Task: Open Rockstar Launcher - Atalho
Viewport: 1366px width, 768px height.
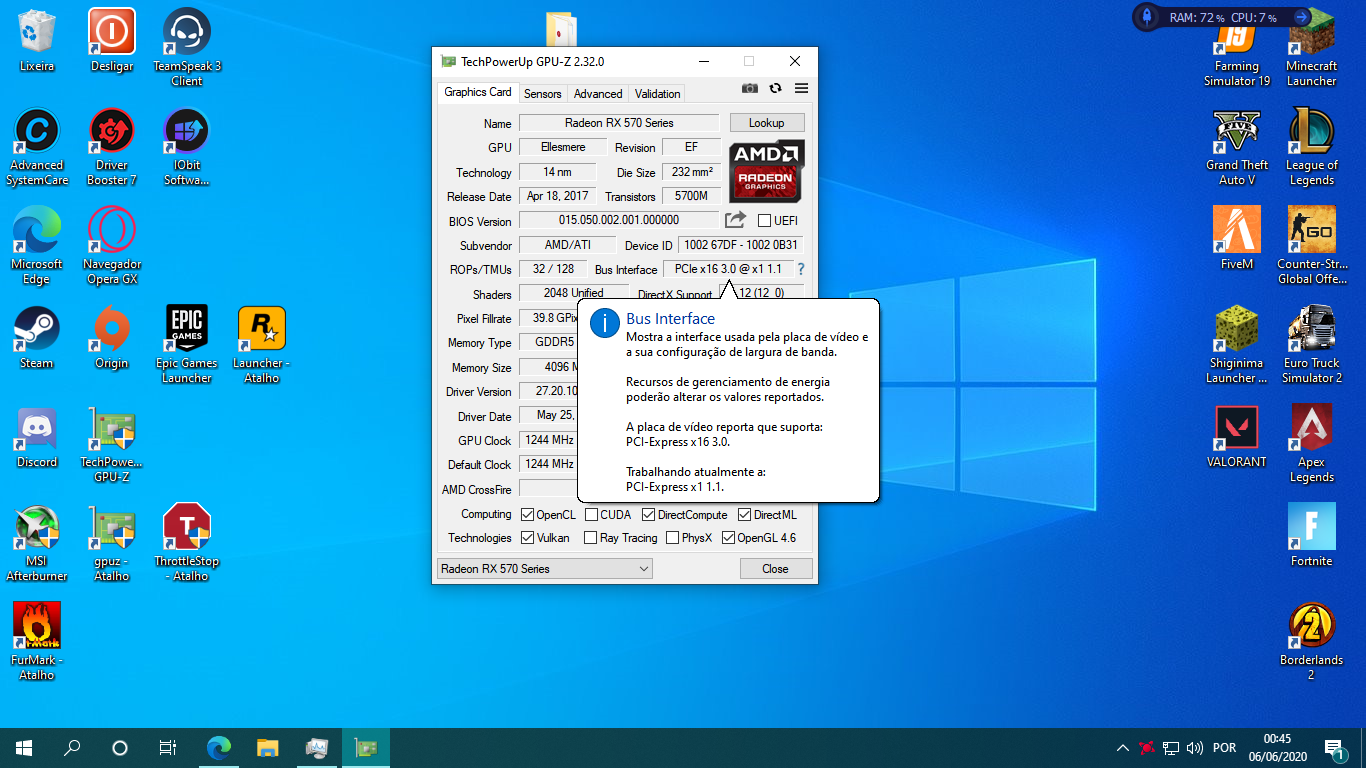Action: point(262,345)
